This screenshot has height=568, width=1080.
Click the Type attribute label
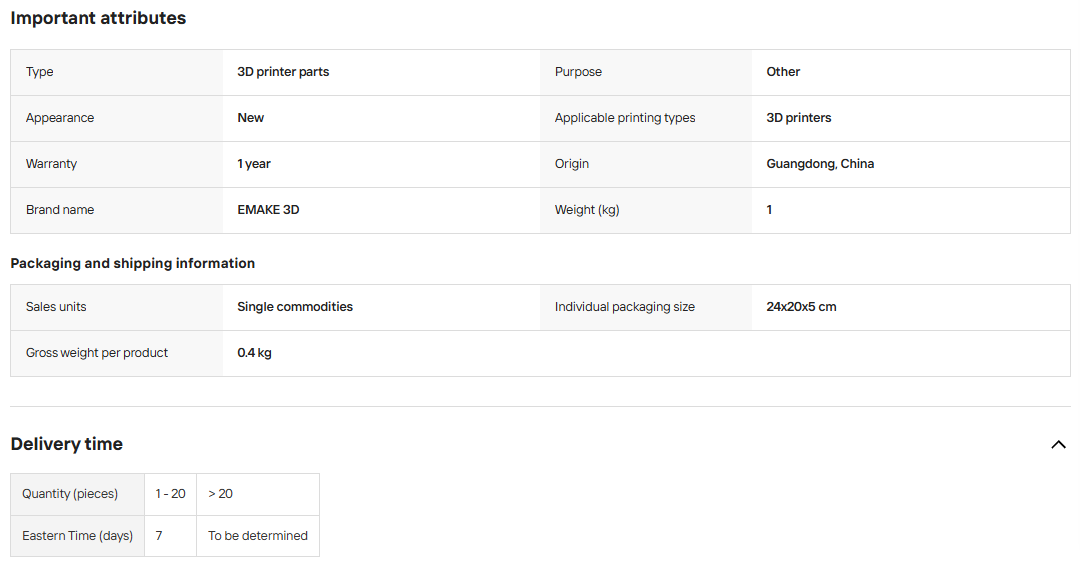[x=39, y=72]
